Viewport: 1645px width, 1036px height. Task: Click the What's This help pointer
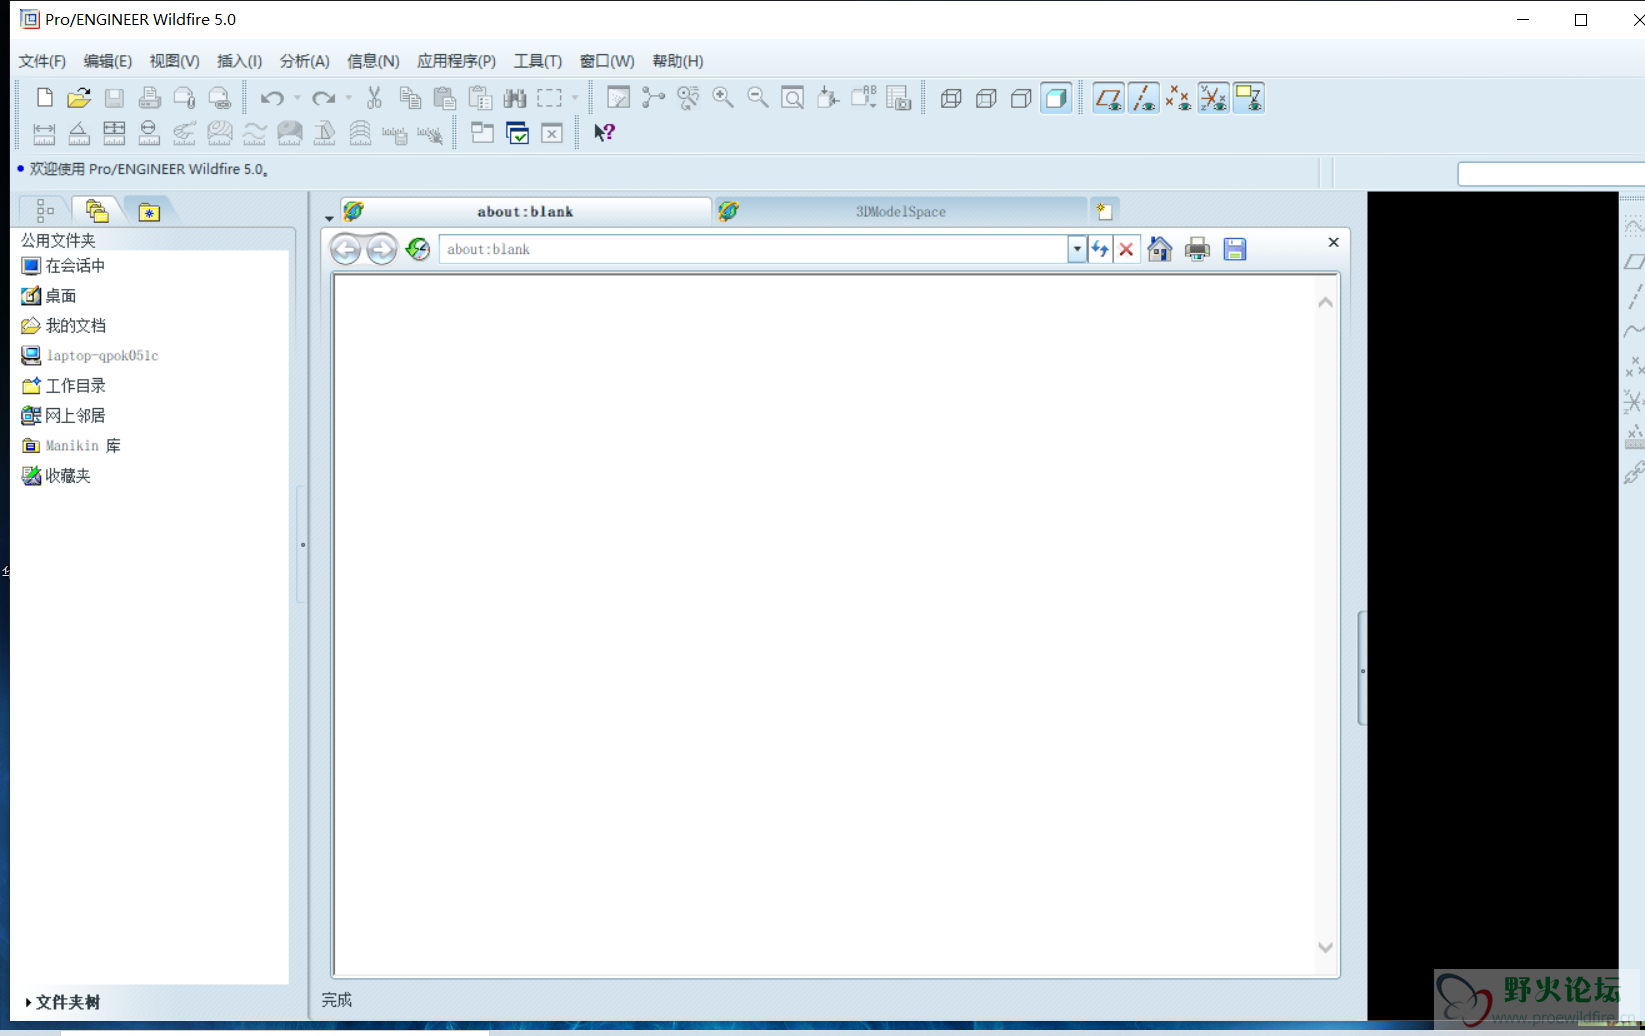(604, 132)
